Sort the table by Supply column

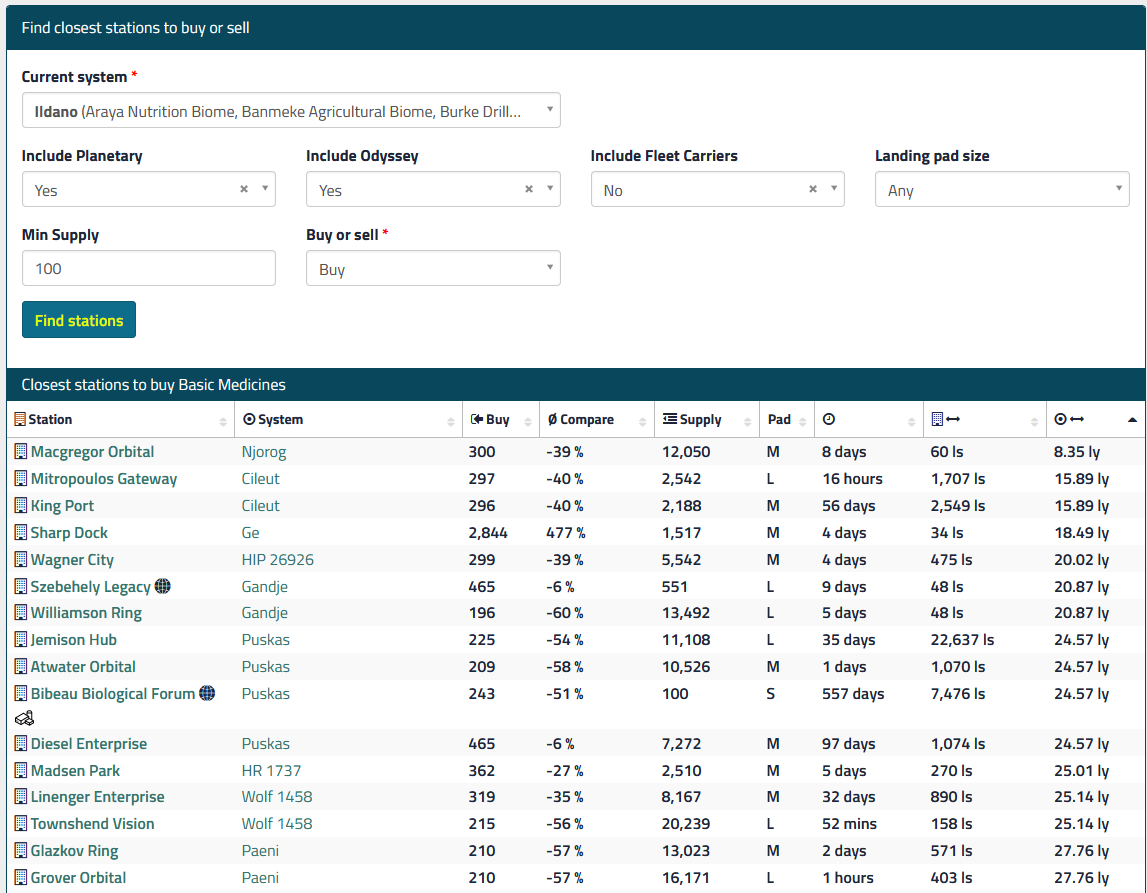click(x=707, y=419)
